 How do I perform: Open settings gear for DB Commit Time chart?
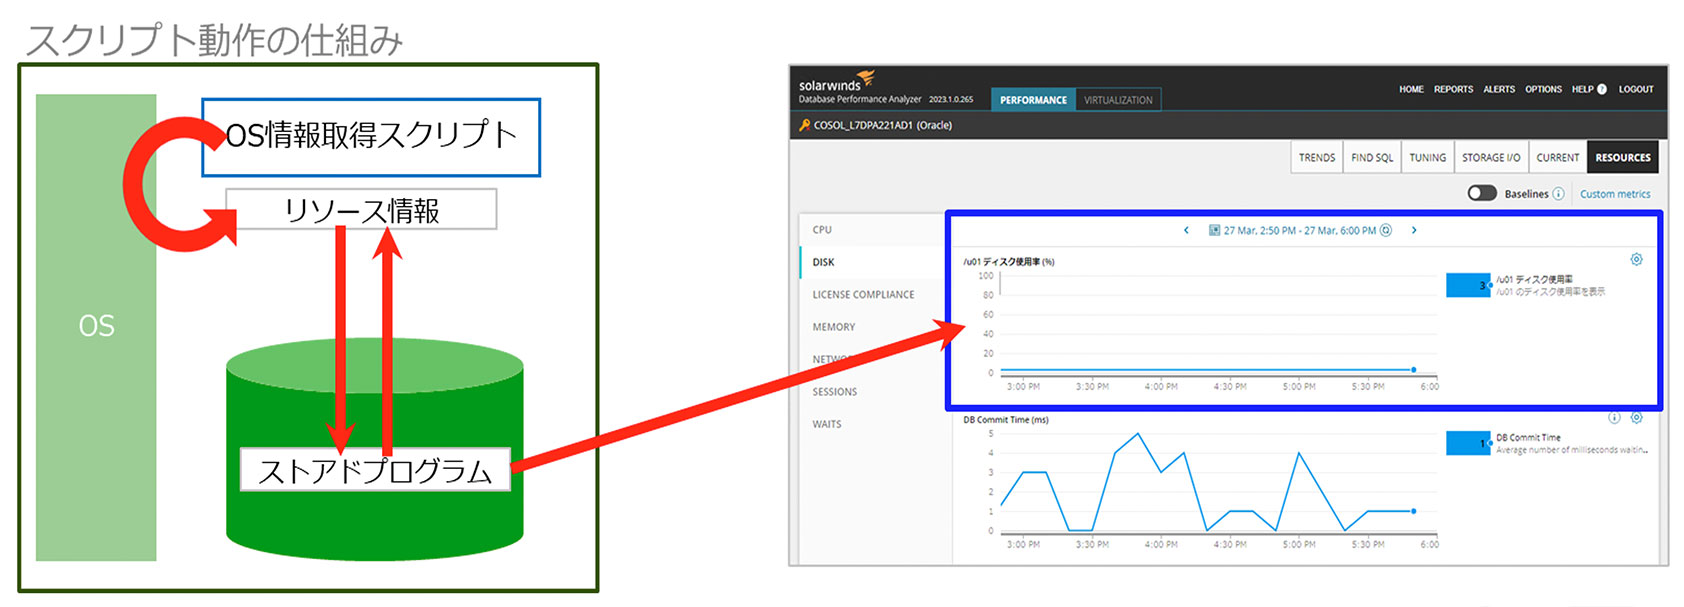pyautogui.click(x=1636, y=418)
